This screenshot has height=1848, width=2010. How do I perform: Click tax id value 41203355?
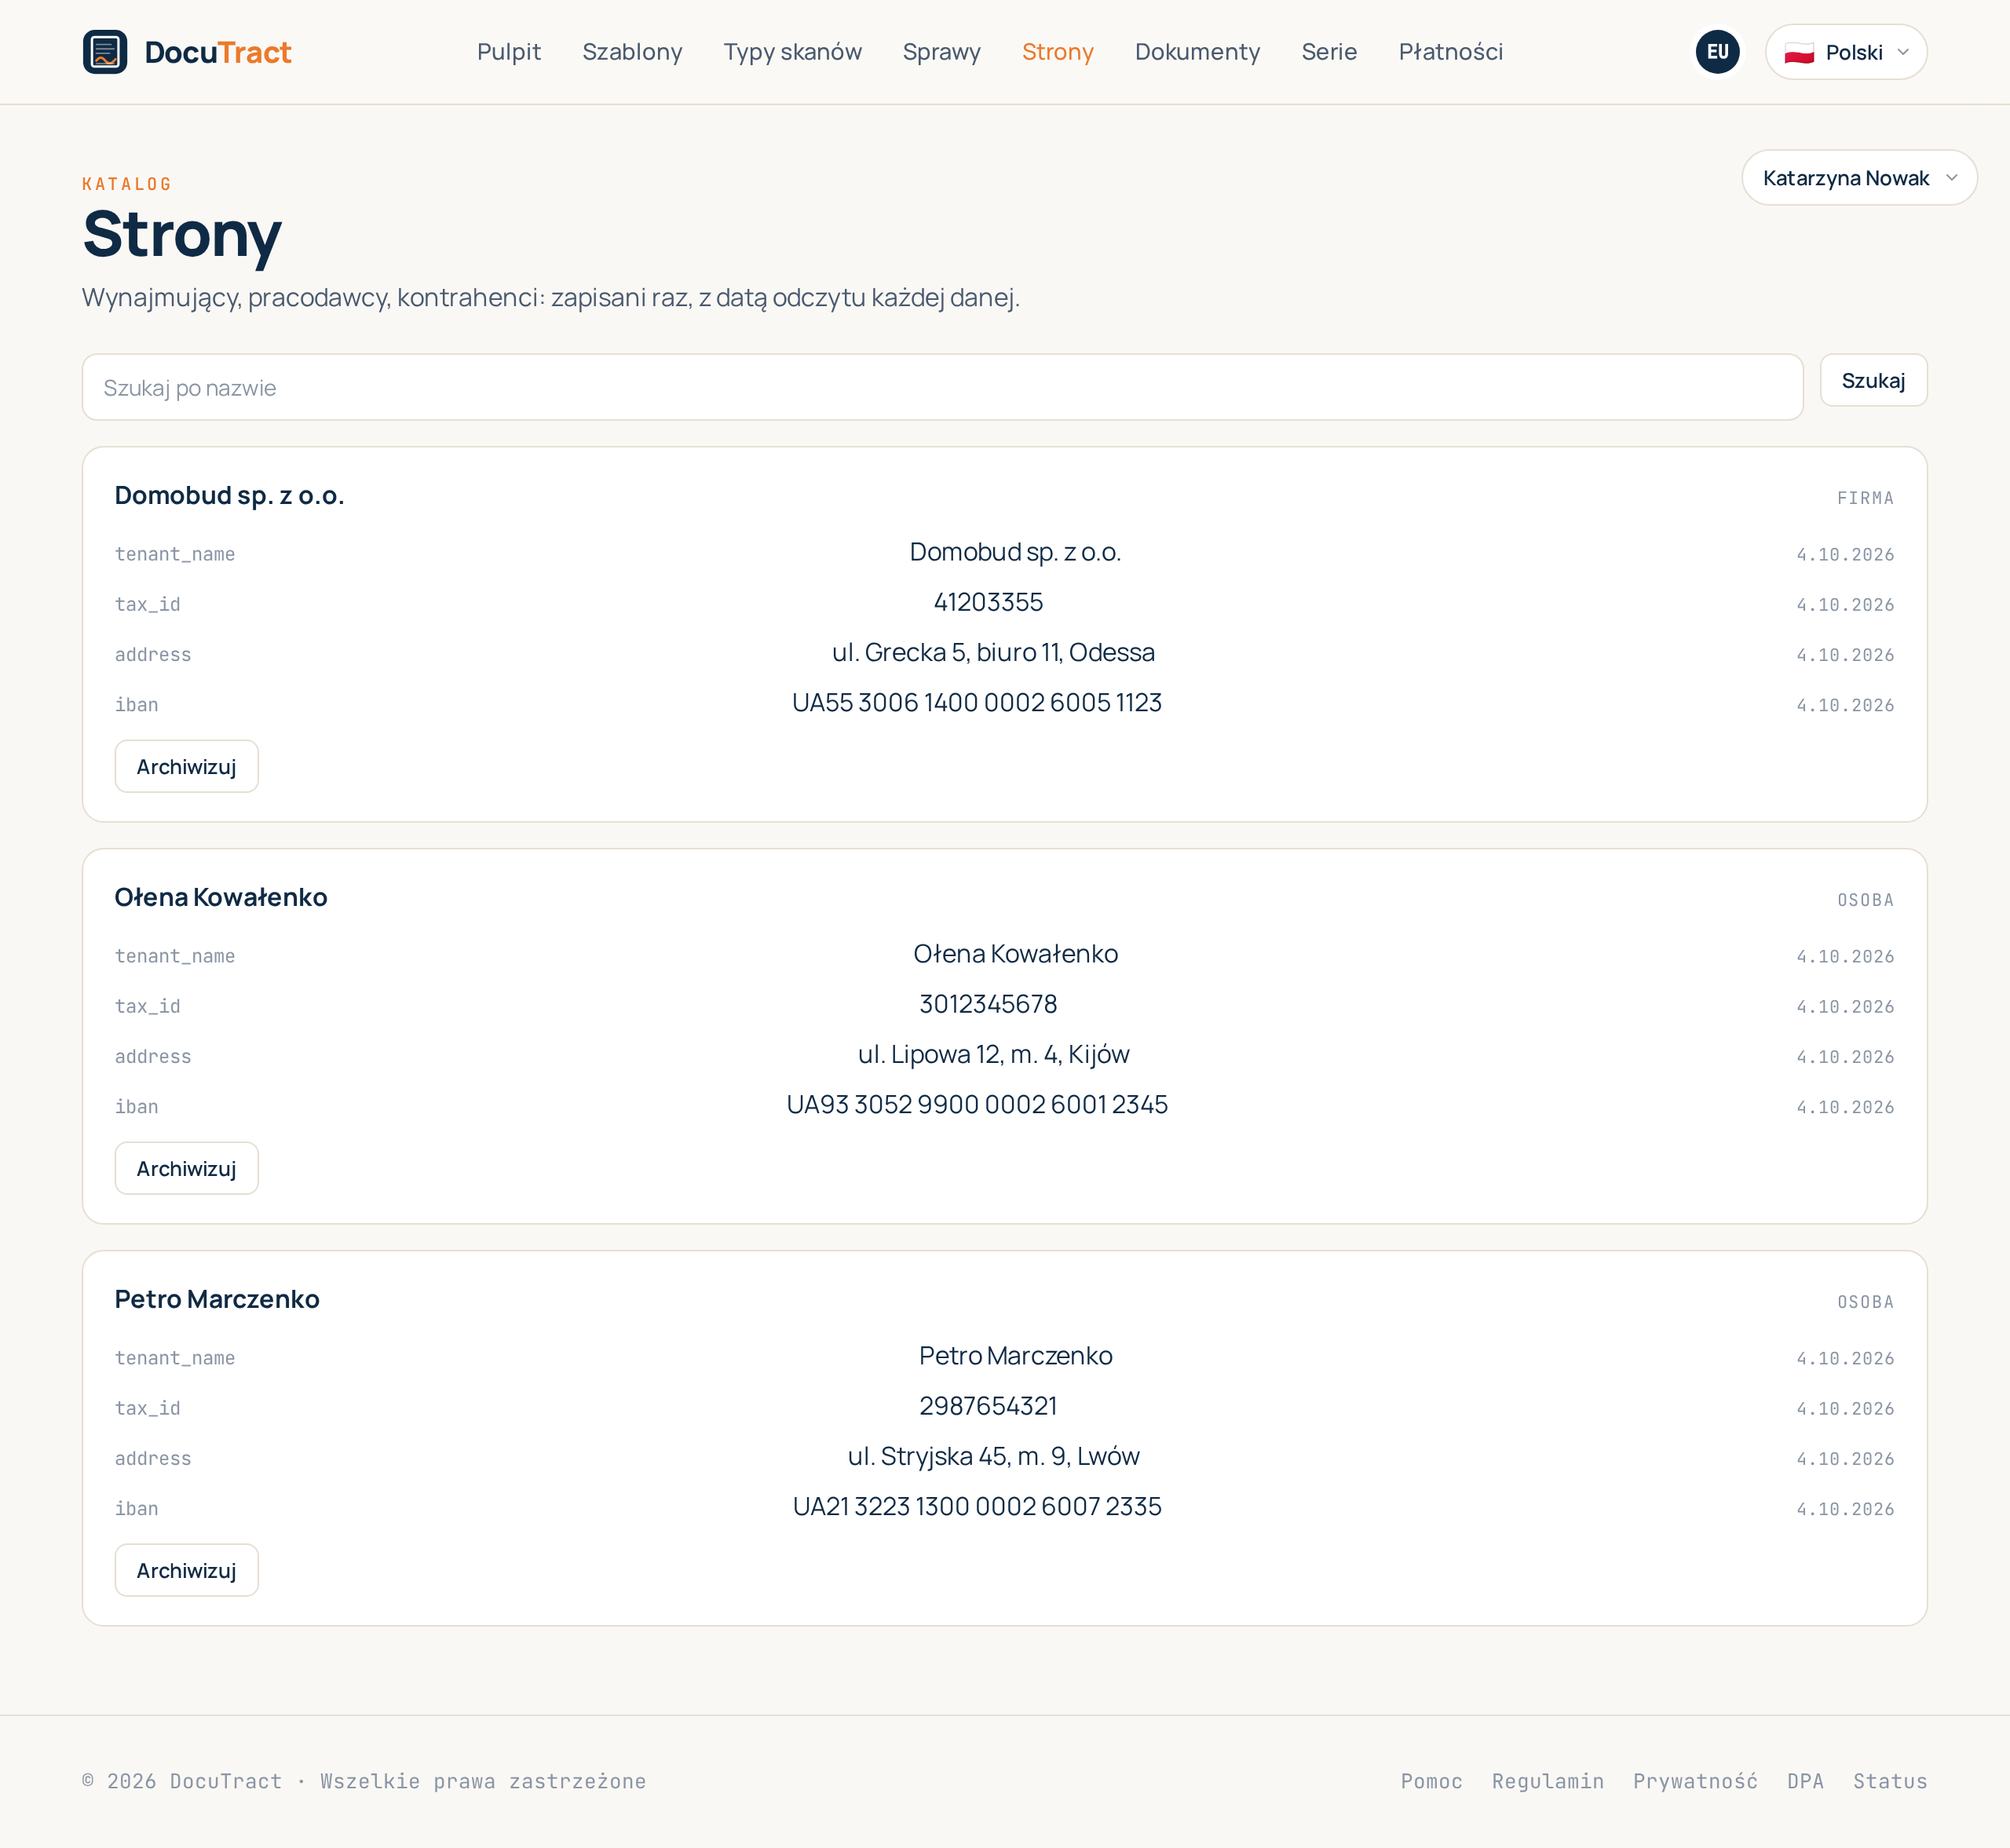click(988, 602)
